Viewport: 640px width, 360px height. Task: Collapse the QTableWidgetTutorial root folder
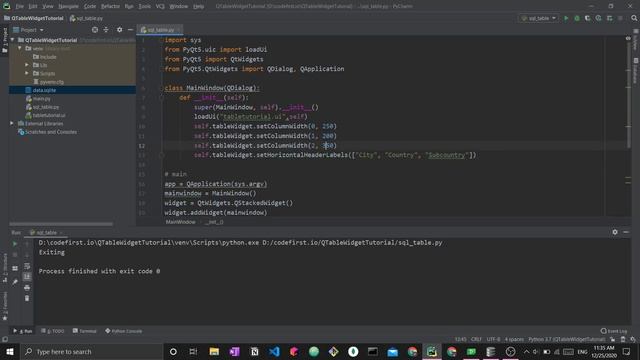(x=13, y=40)
